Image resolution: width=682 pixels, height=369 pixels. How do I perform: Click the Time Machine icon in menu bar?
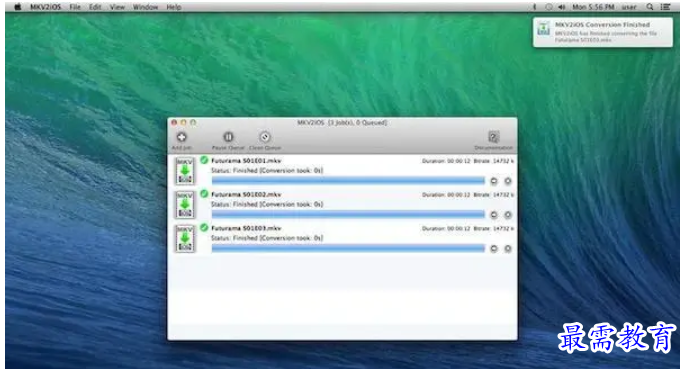(x=549, y=7)
